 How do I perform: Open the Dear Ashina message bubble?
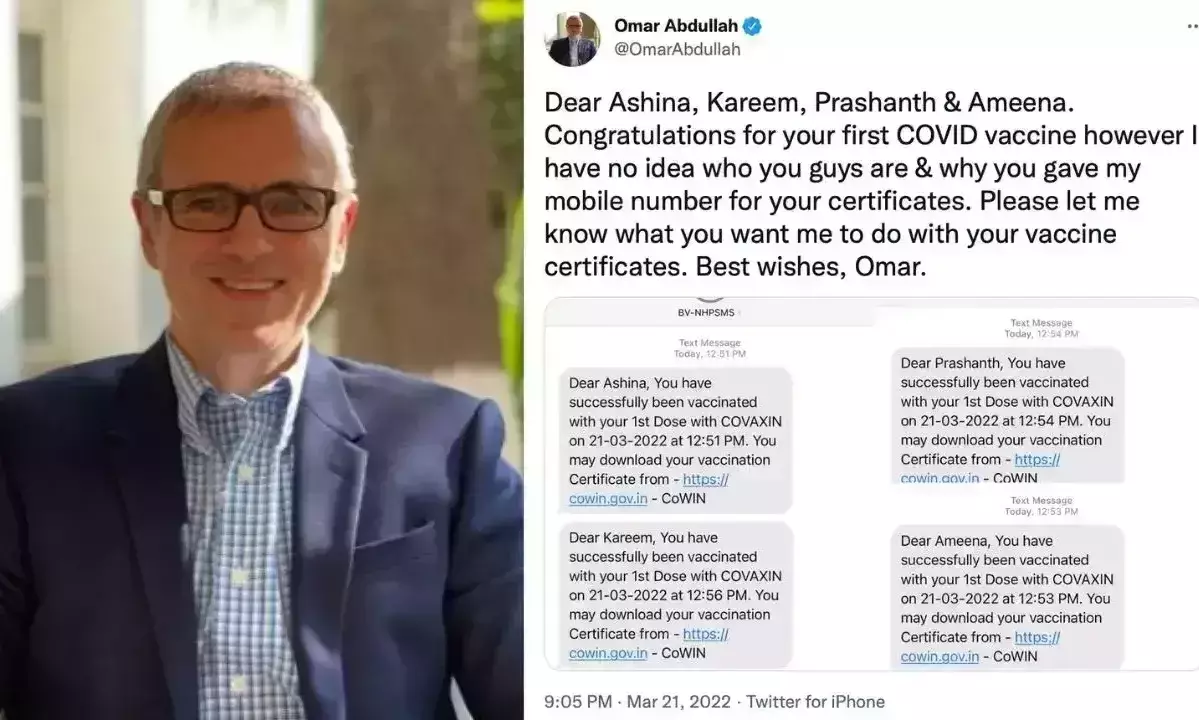point(675,440)
